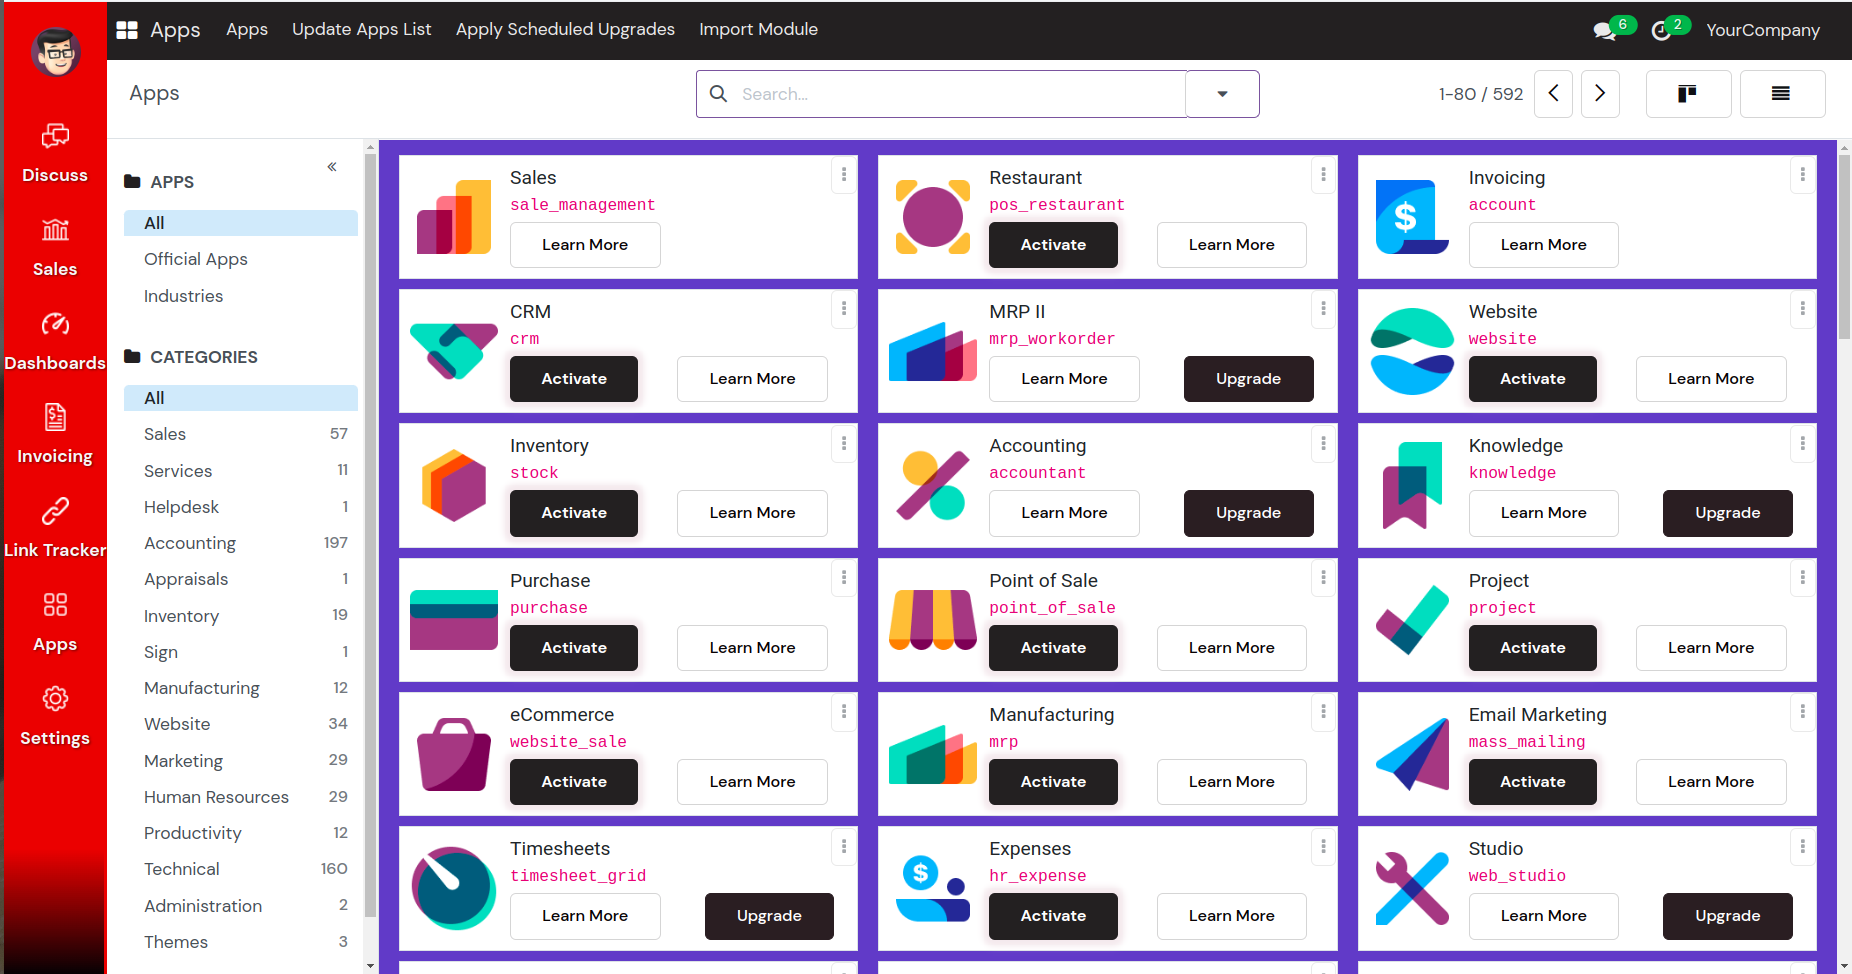Click Learn More on Email Marketing card

(1711, 782)
